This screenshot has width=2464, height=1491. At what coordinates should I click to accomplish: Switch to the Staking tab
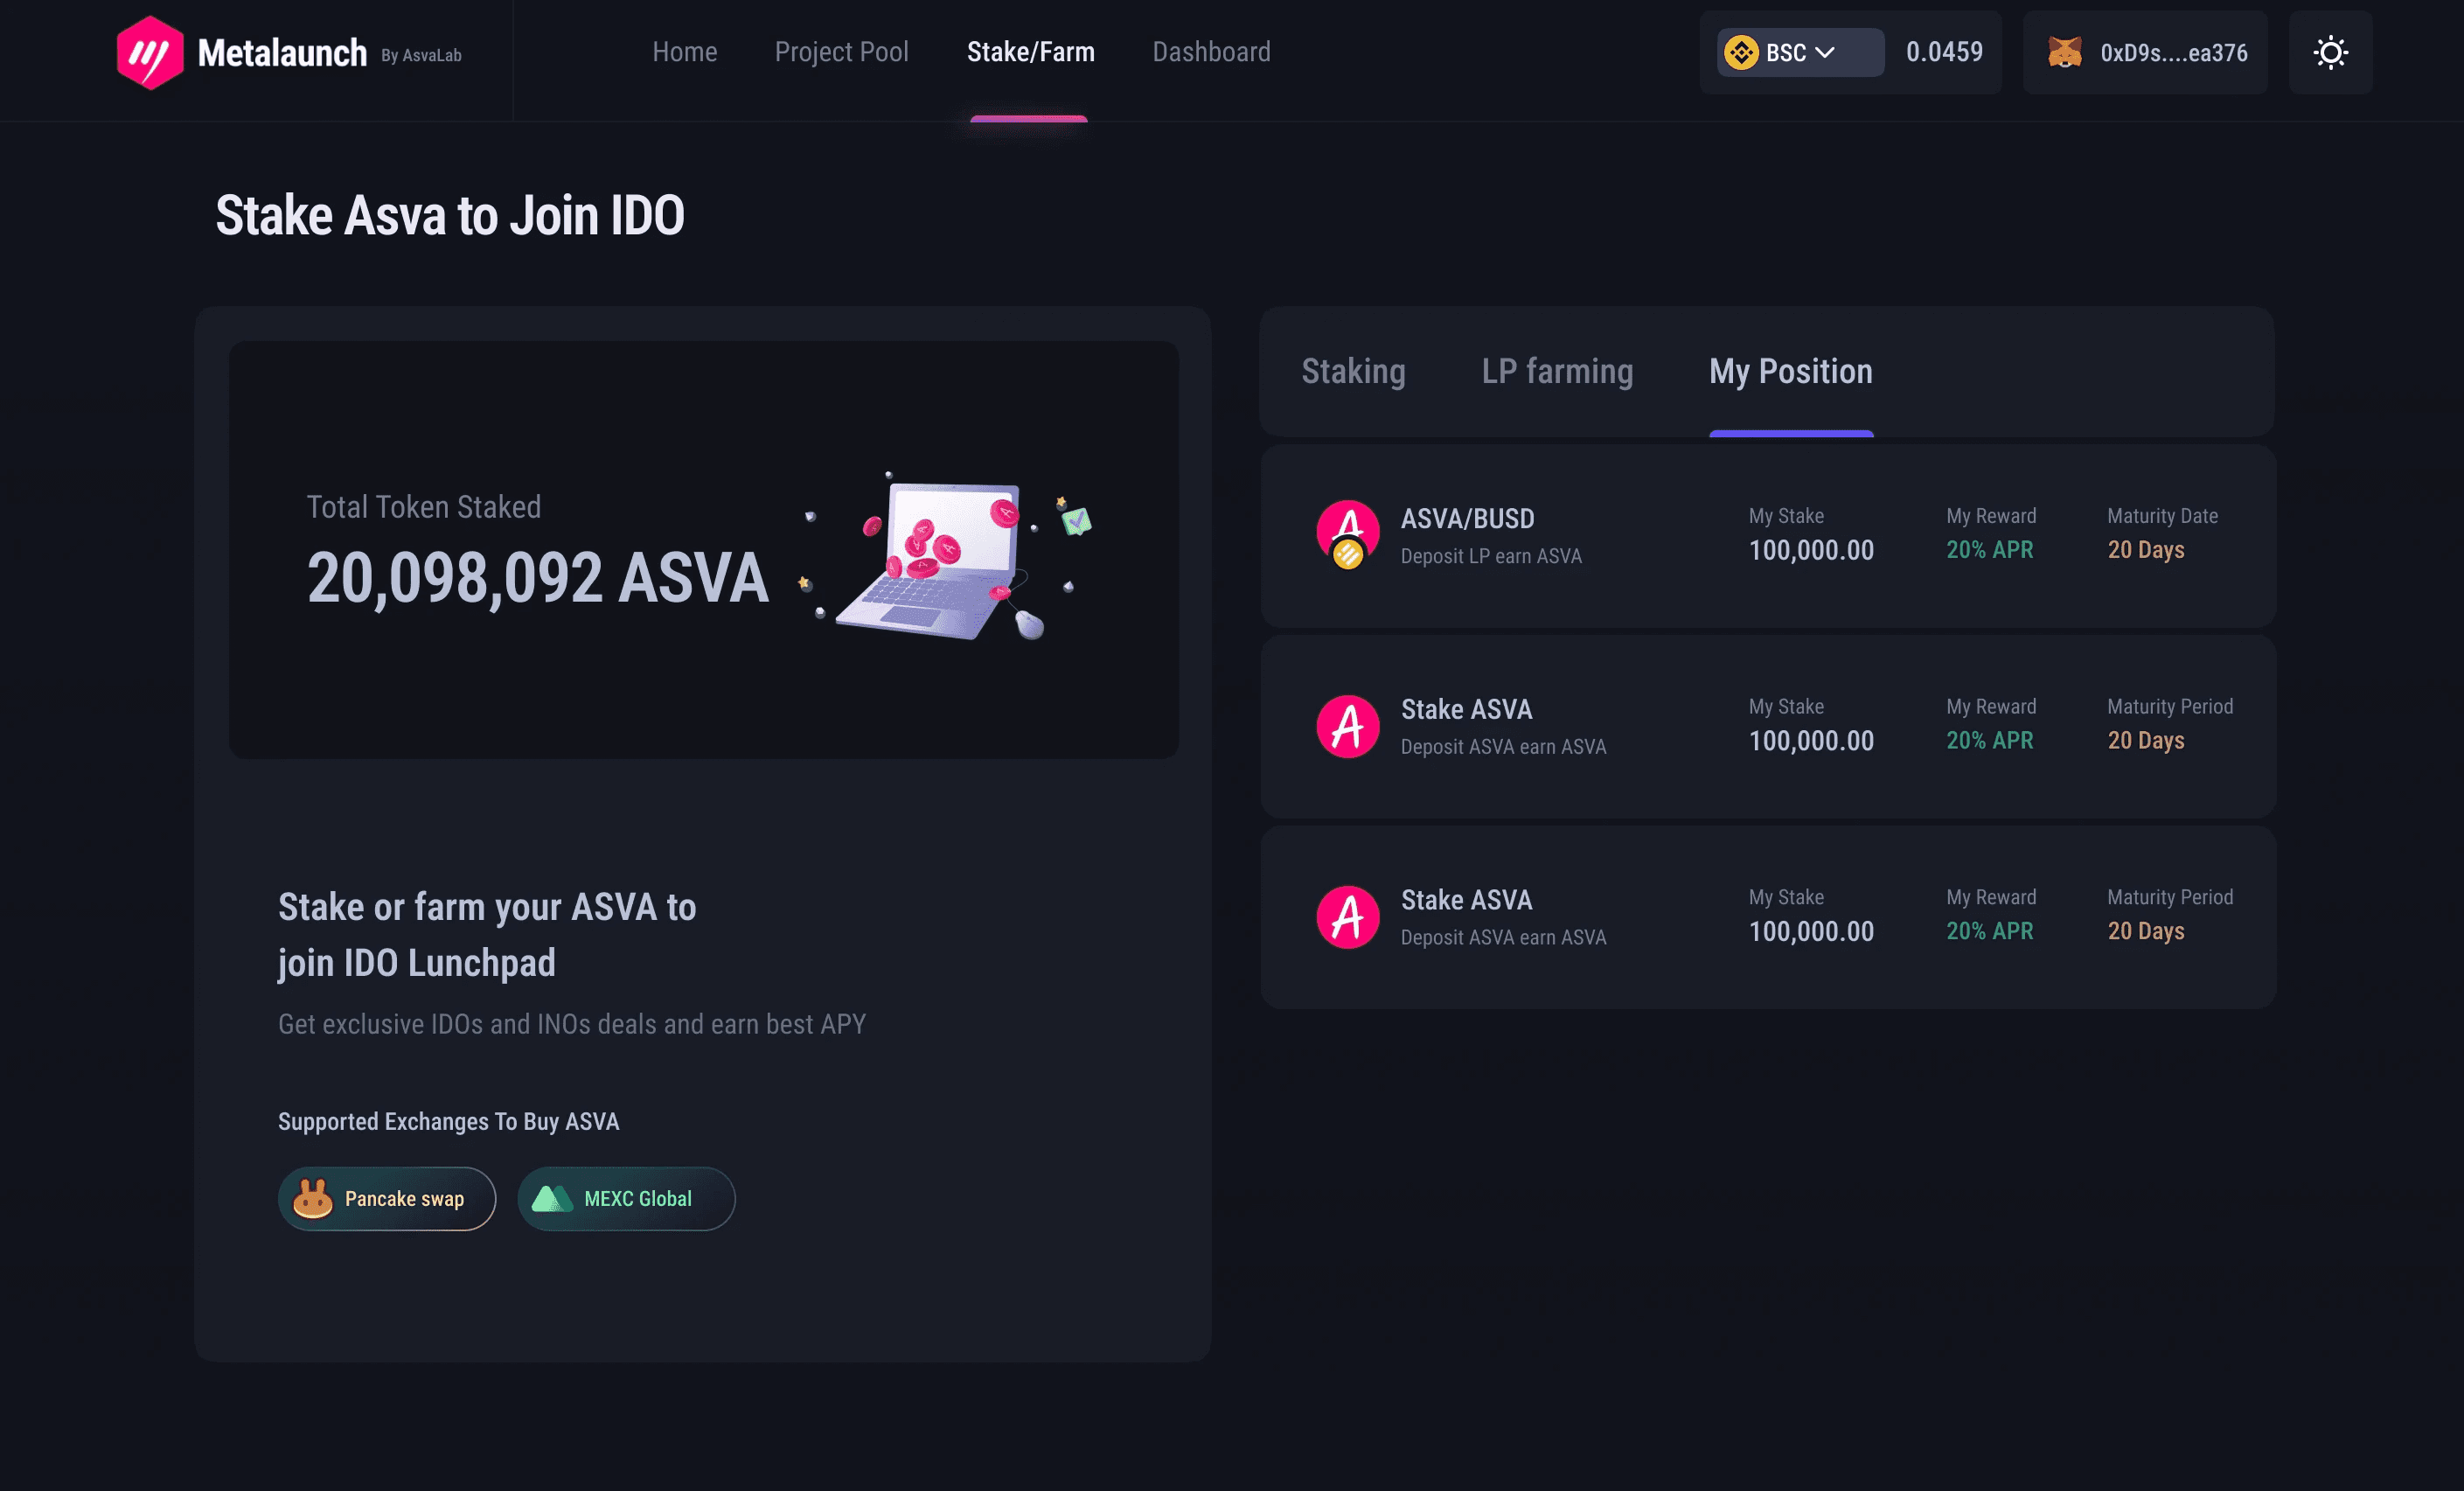(1353, 372)
